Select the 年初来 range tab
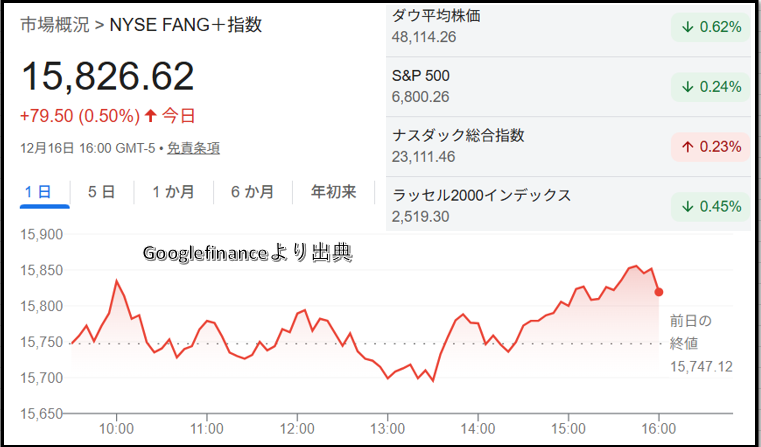This screenshot has width=761, height=447. pyautogui.click(x=333, y=192)
